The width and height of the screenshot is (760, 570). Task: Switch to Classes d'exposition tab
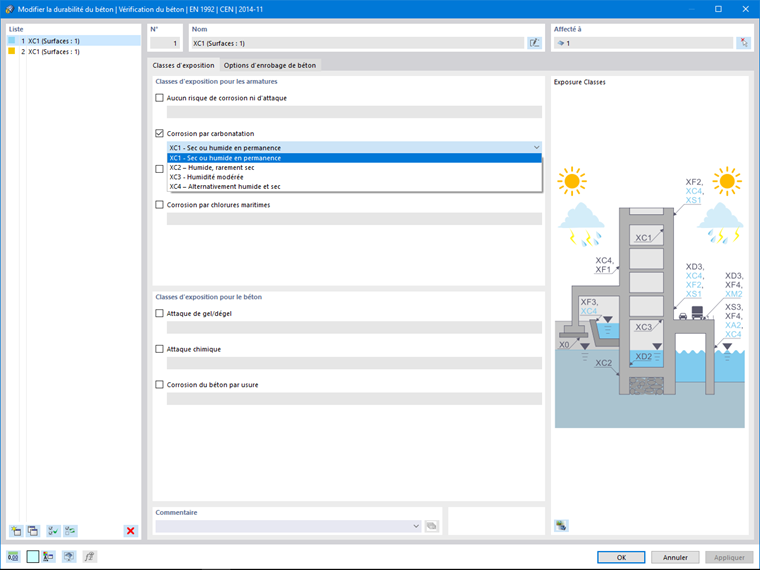point(183,65)
